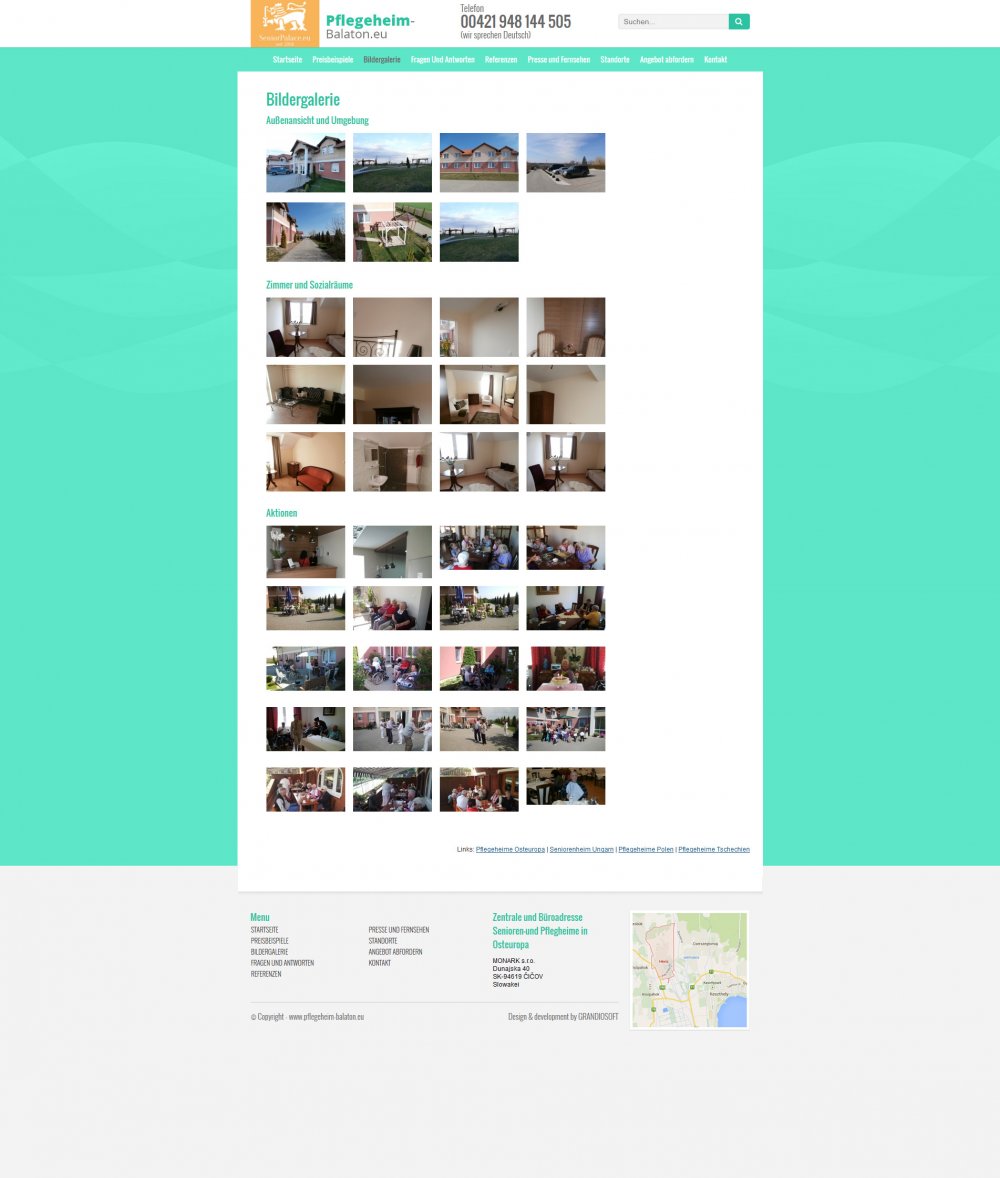Image resolution: width=1000 pixels, height=1178 pixels.
Task: Open the wood-paneled room with chairs photo
Action: coord(566,327)
